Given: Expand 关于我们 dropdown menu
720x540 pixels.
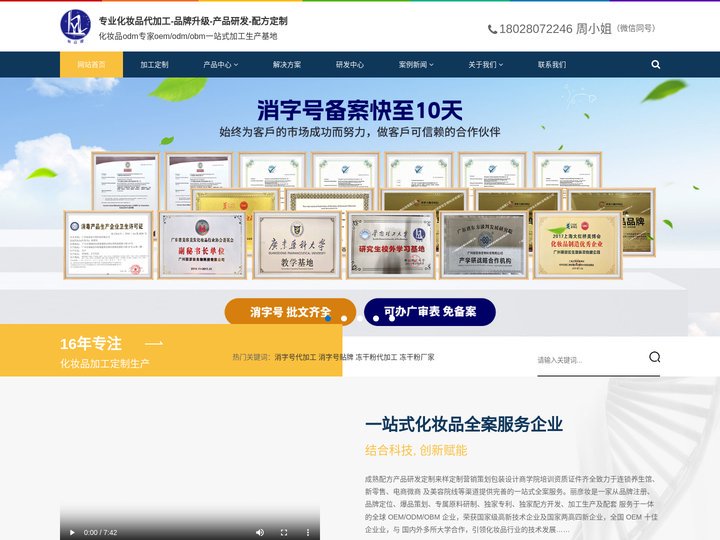Looking at the screenshot, I should (486, 65).
